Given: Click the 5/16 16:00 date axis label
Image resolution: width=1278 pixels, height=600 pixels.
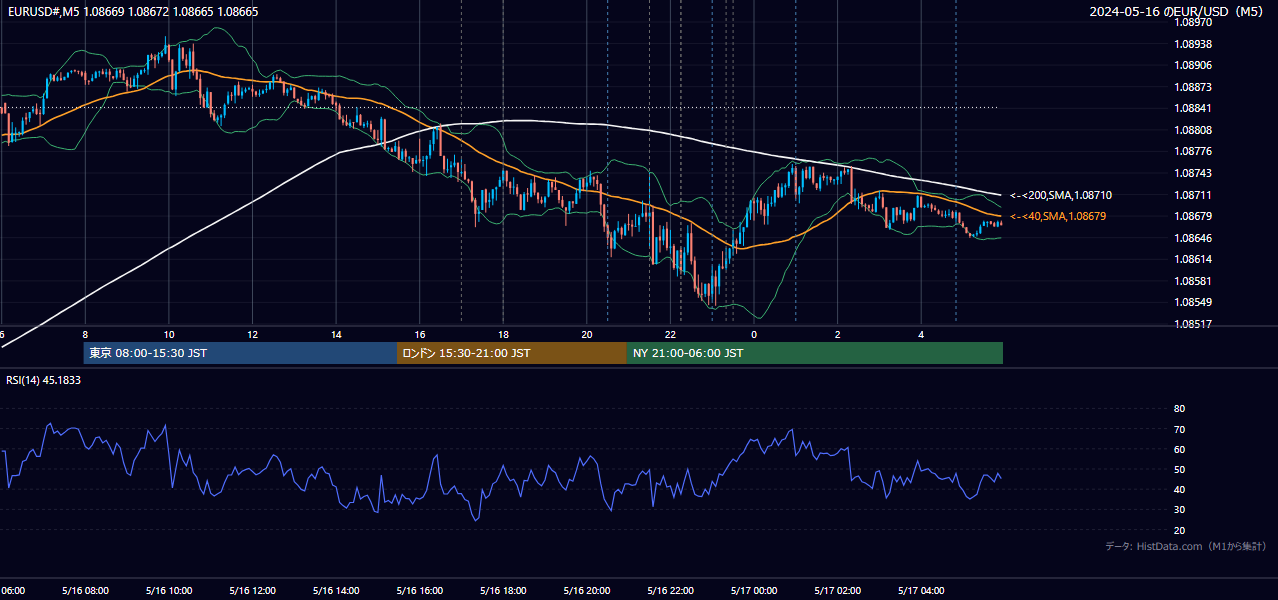Looking at the screenshot, I should (420, 591).
